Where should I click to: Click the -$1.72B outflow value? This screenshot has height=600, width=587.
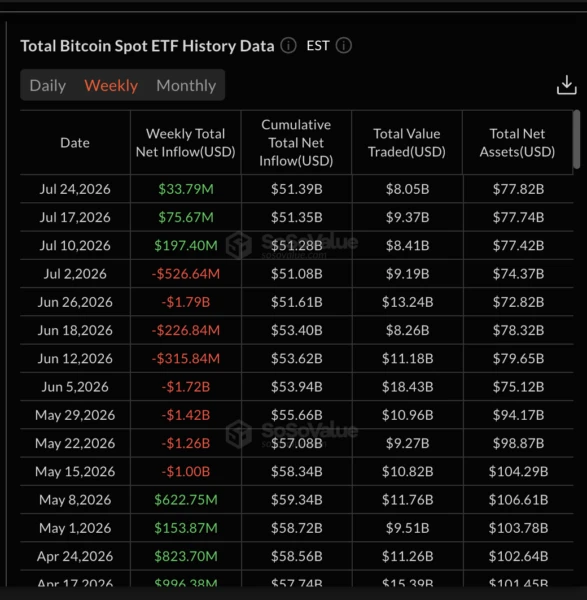coord(186,387)
